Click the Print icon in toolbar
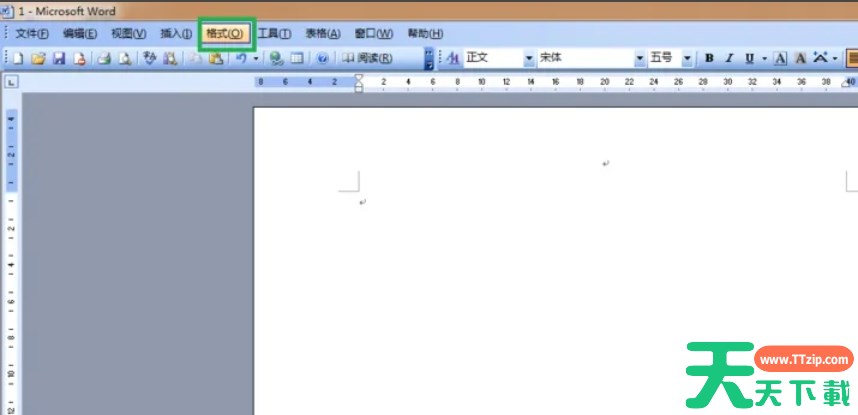 [103, 59]
